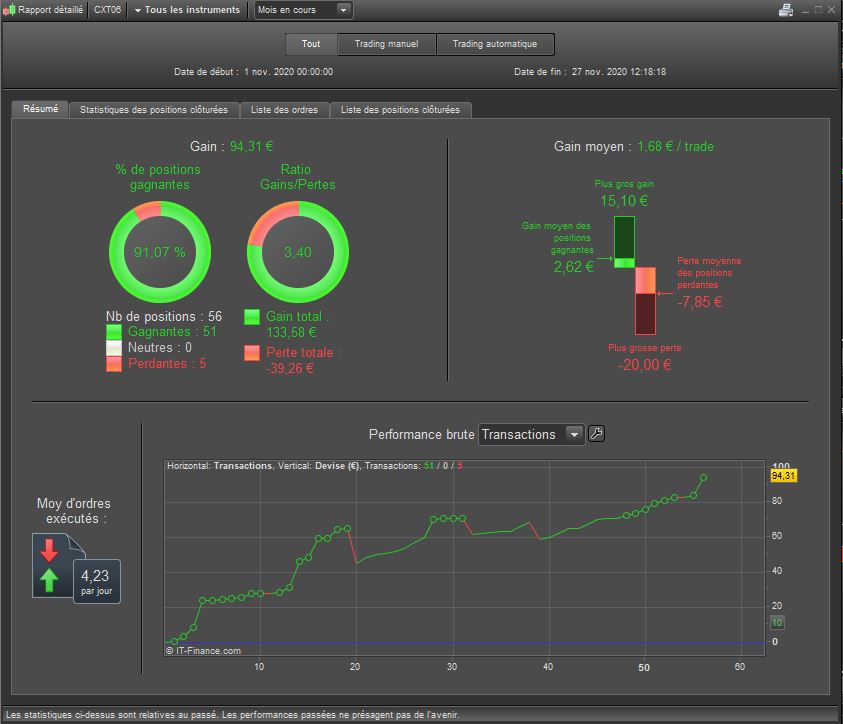The height and width of the screenshot is (724, 843).
Task: Click the 94,31 value marker on chart
Action: (x=783, y=476)
